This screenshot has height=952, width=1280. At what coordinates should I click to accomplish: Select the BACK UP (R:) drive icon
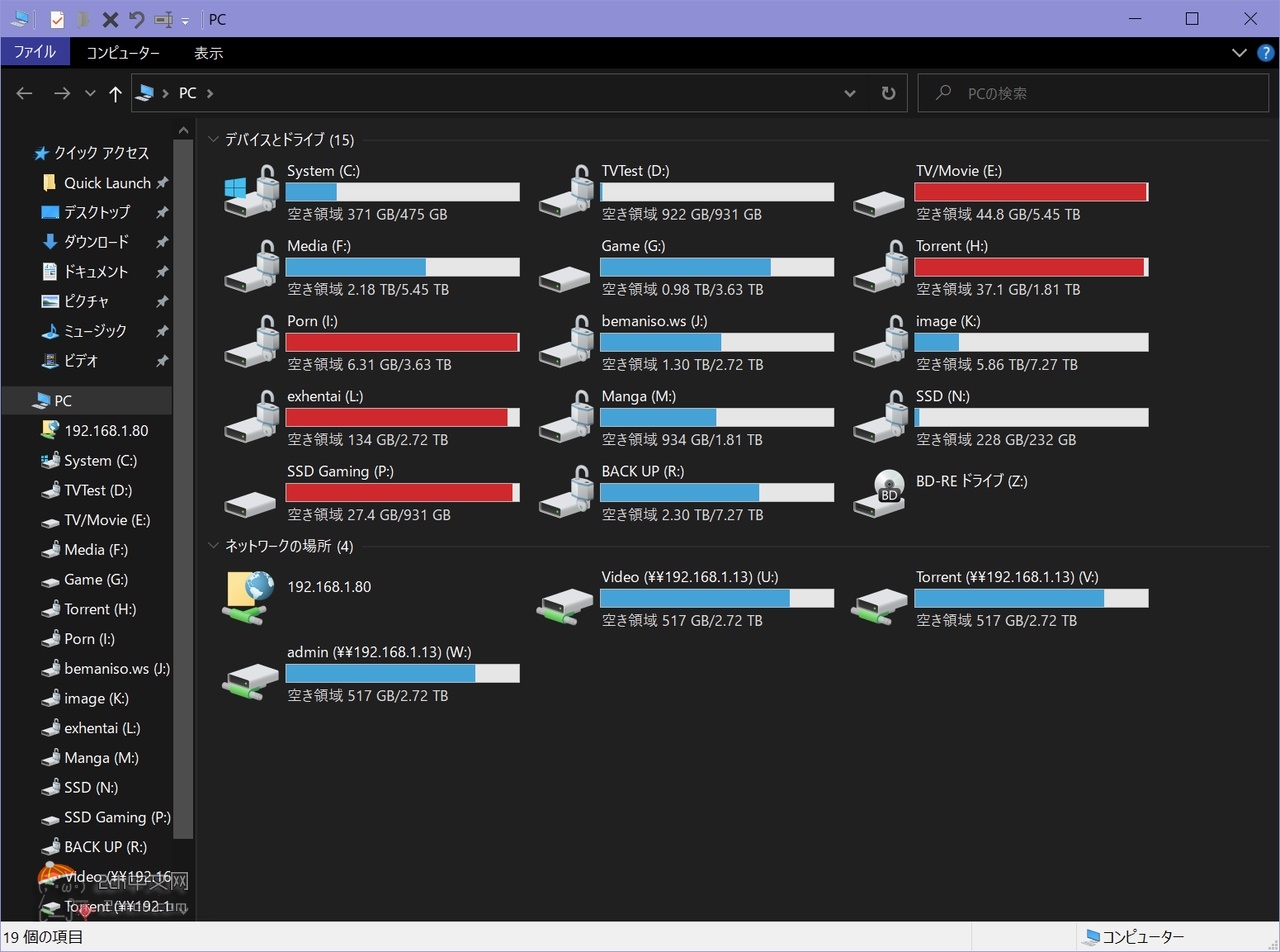tap(565, 492)
